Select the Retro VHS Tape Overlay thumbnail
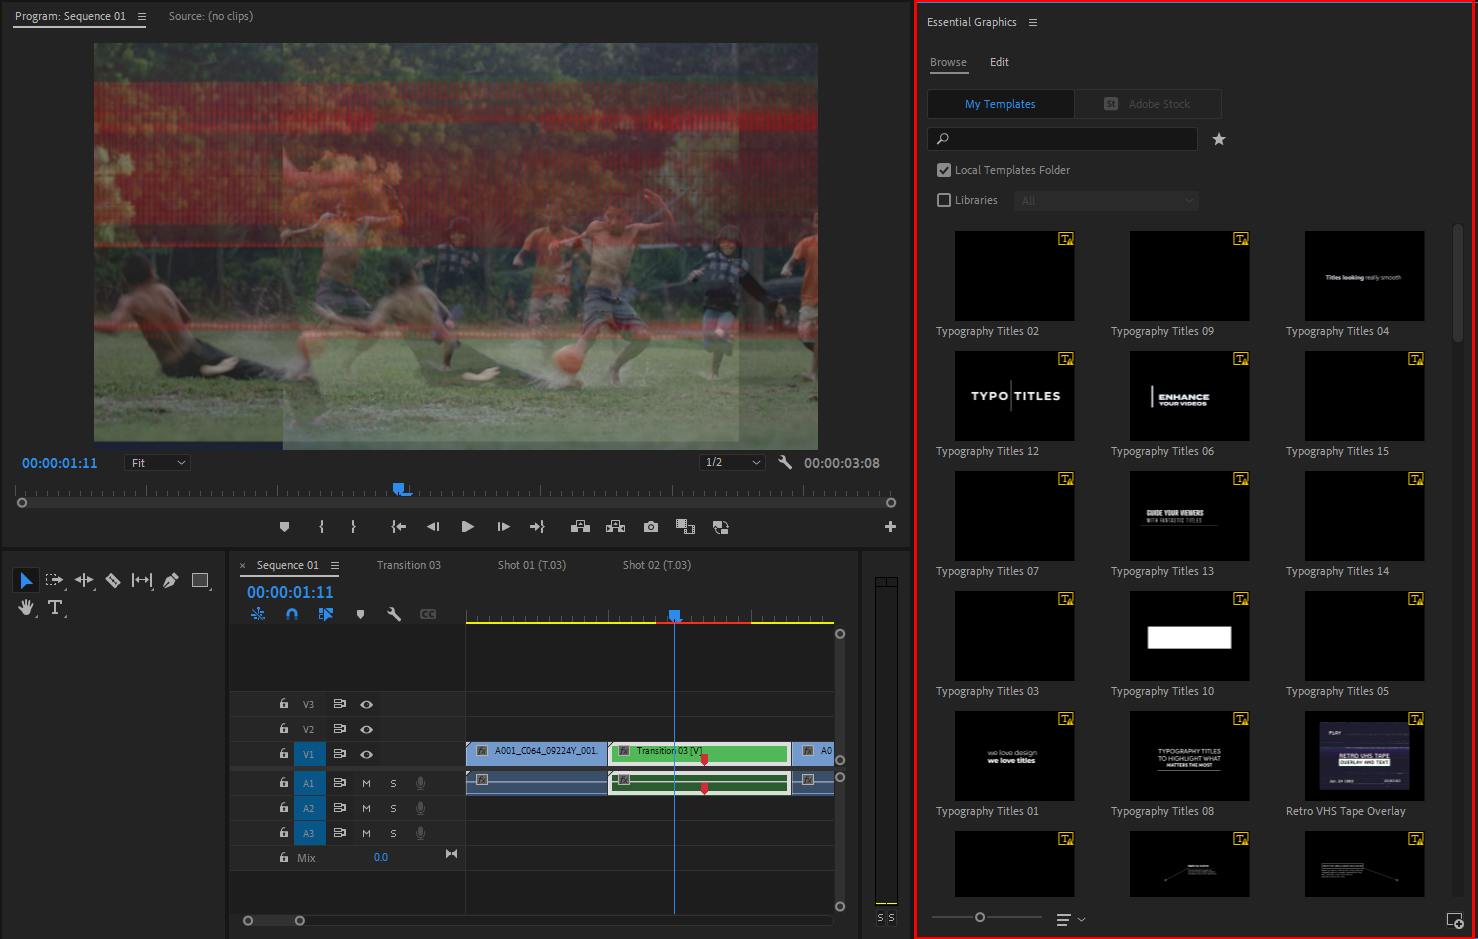Viewport: 1478px width, 939px height. [x=1364, y=756]
